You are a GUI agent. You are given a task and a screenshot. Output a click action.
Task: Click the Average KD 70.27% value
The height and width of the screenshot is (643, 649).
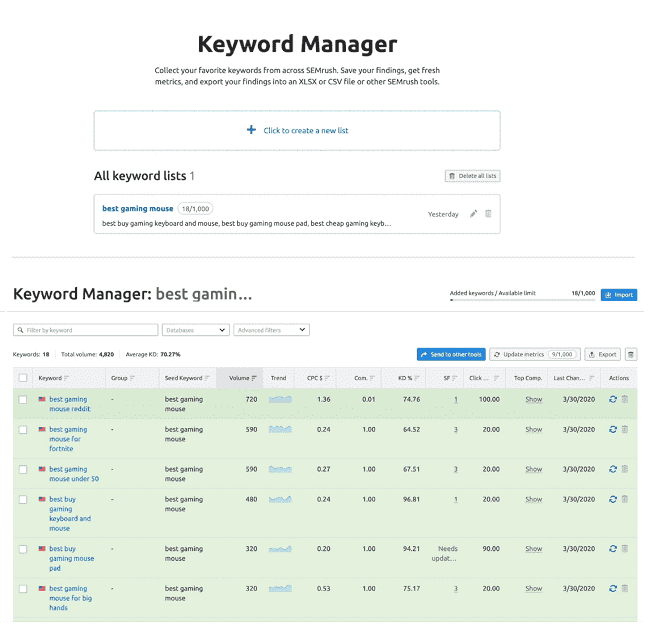pos(170,355)
